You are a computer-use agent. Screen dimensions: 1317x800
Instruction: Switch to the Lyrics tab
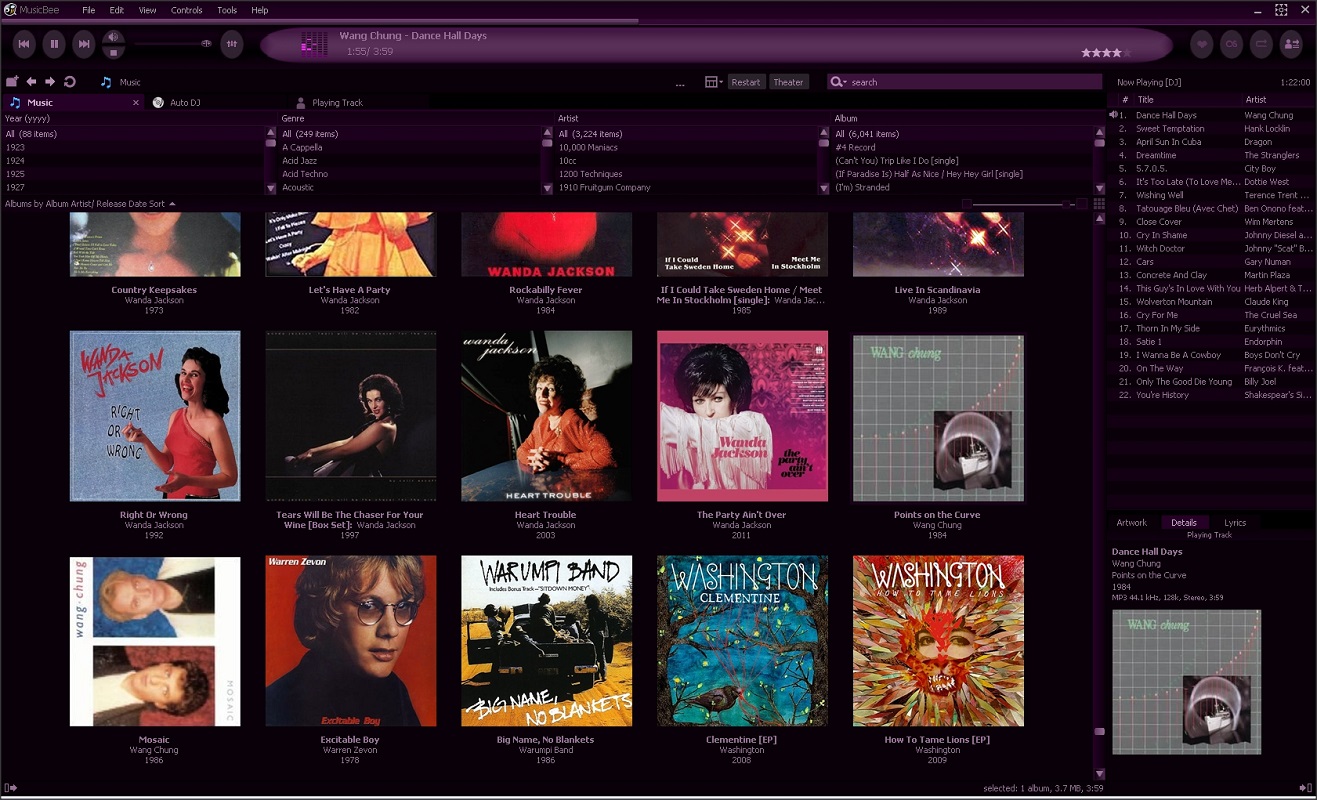(1235, 523)
